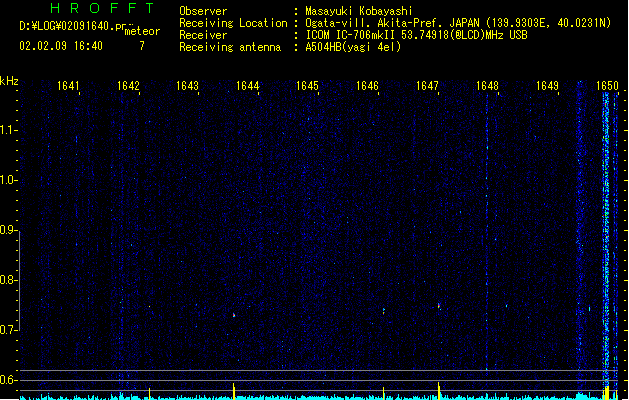Image resolution: width=629 pixels, height=400 pixels.
Task: Click the bright noise band at 1650
Action: (x=606, y=241)
